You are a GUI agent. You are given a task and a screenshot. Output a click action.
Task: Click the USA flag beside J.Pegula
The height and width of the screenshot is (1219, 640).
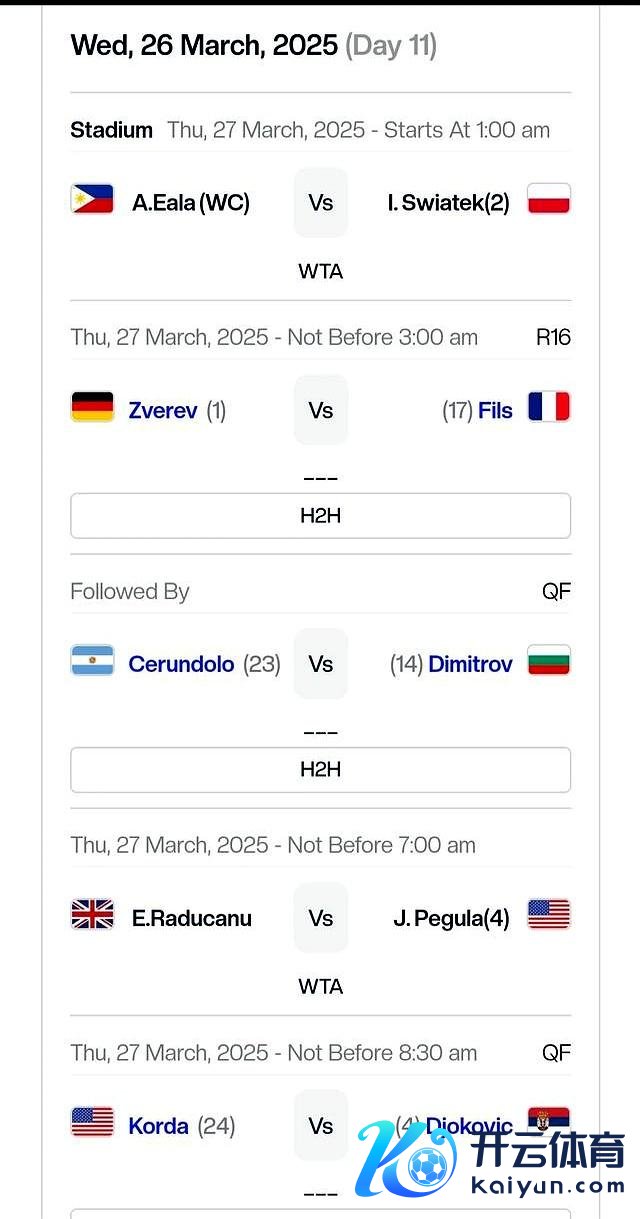[x=549, y=916]
